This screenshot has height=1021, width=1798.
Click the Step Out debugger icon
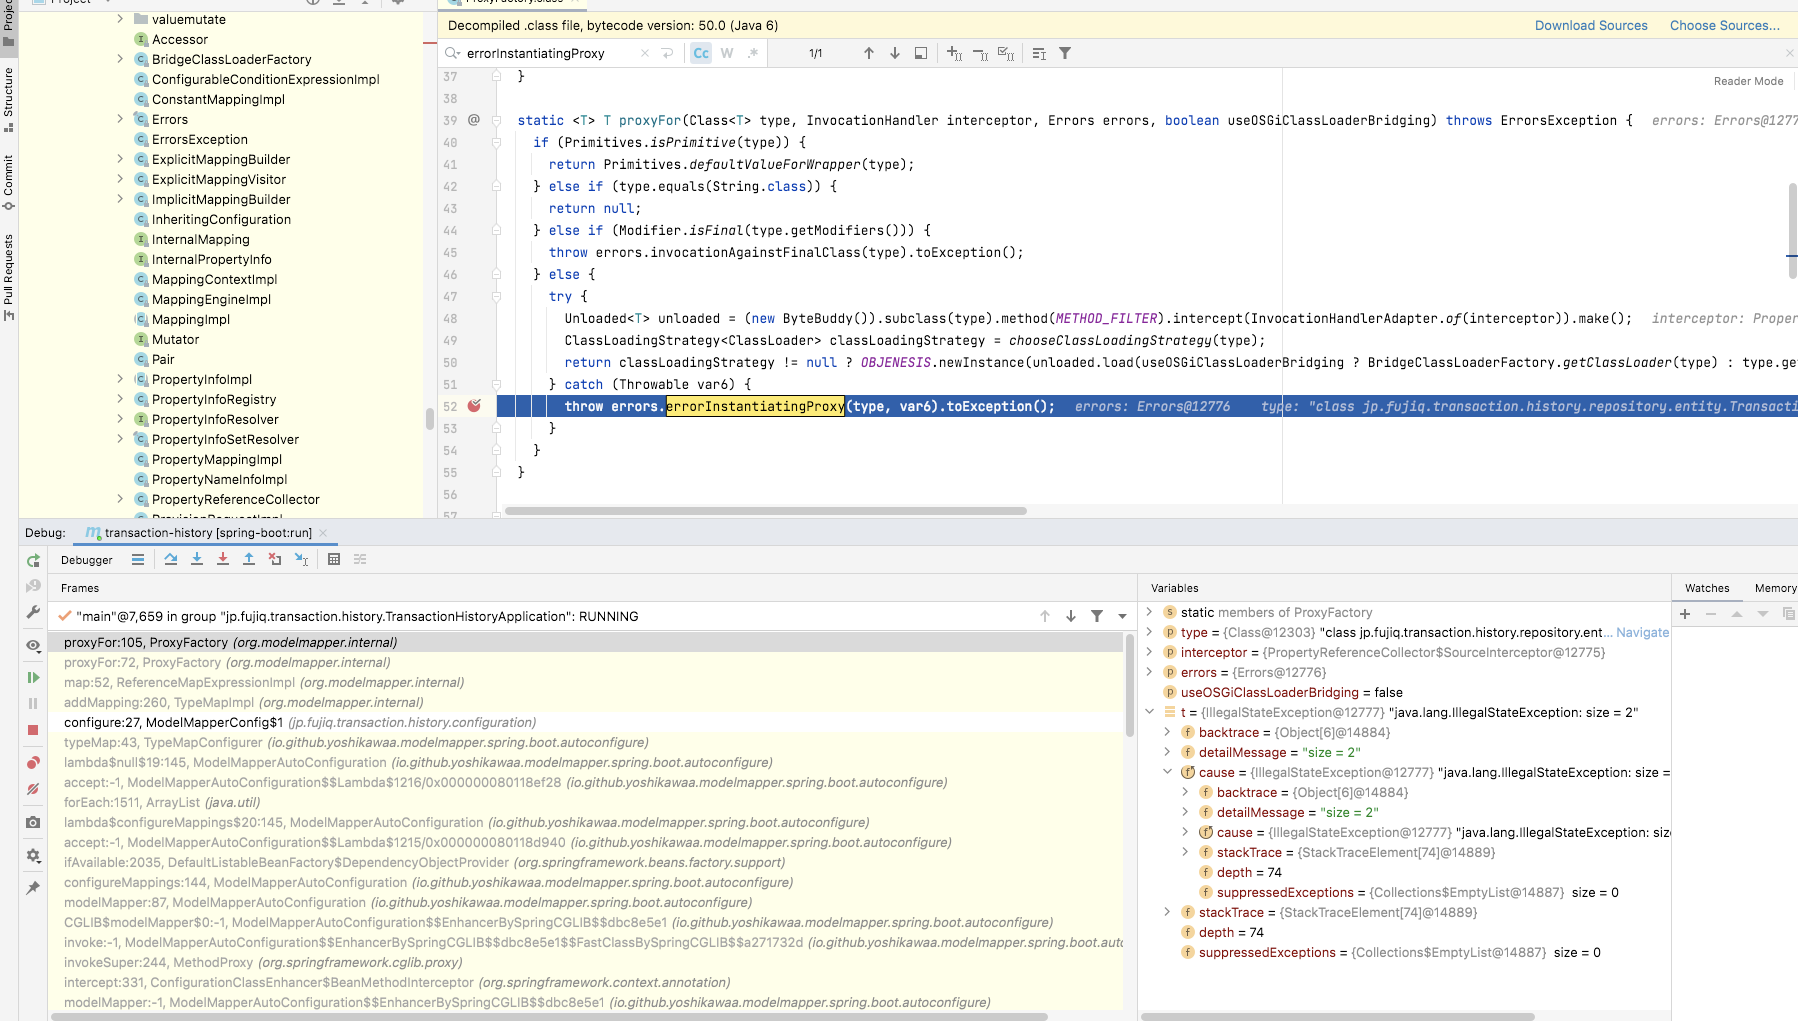tap(249, 560)
